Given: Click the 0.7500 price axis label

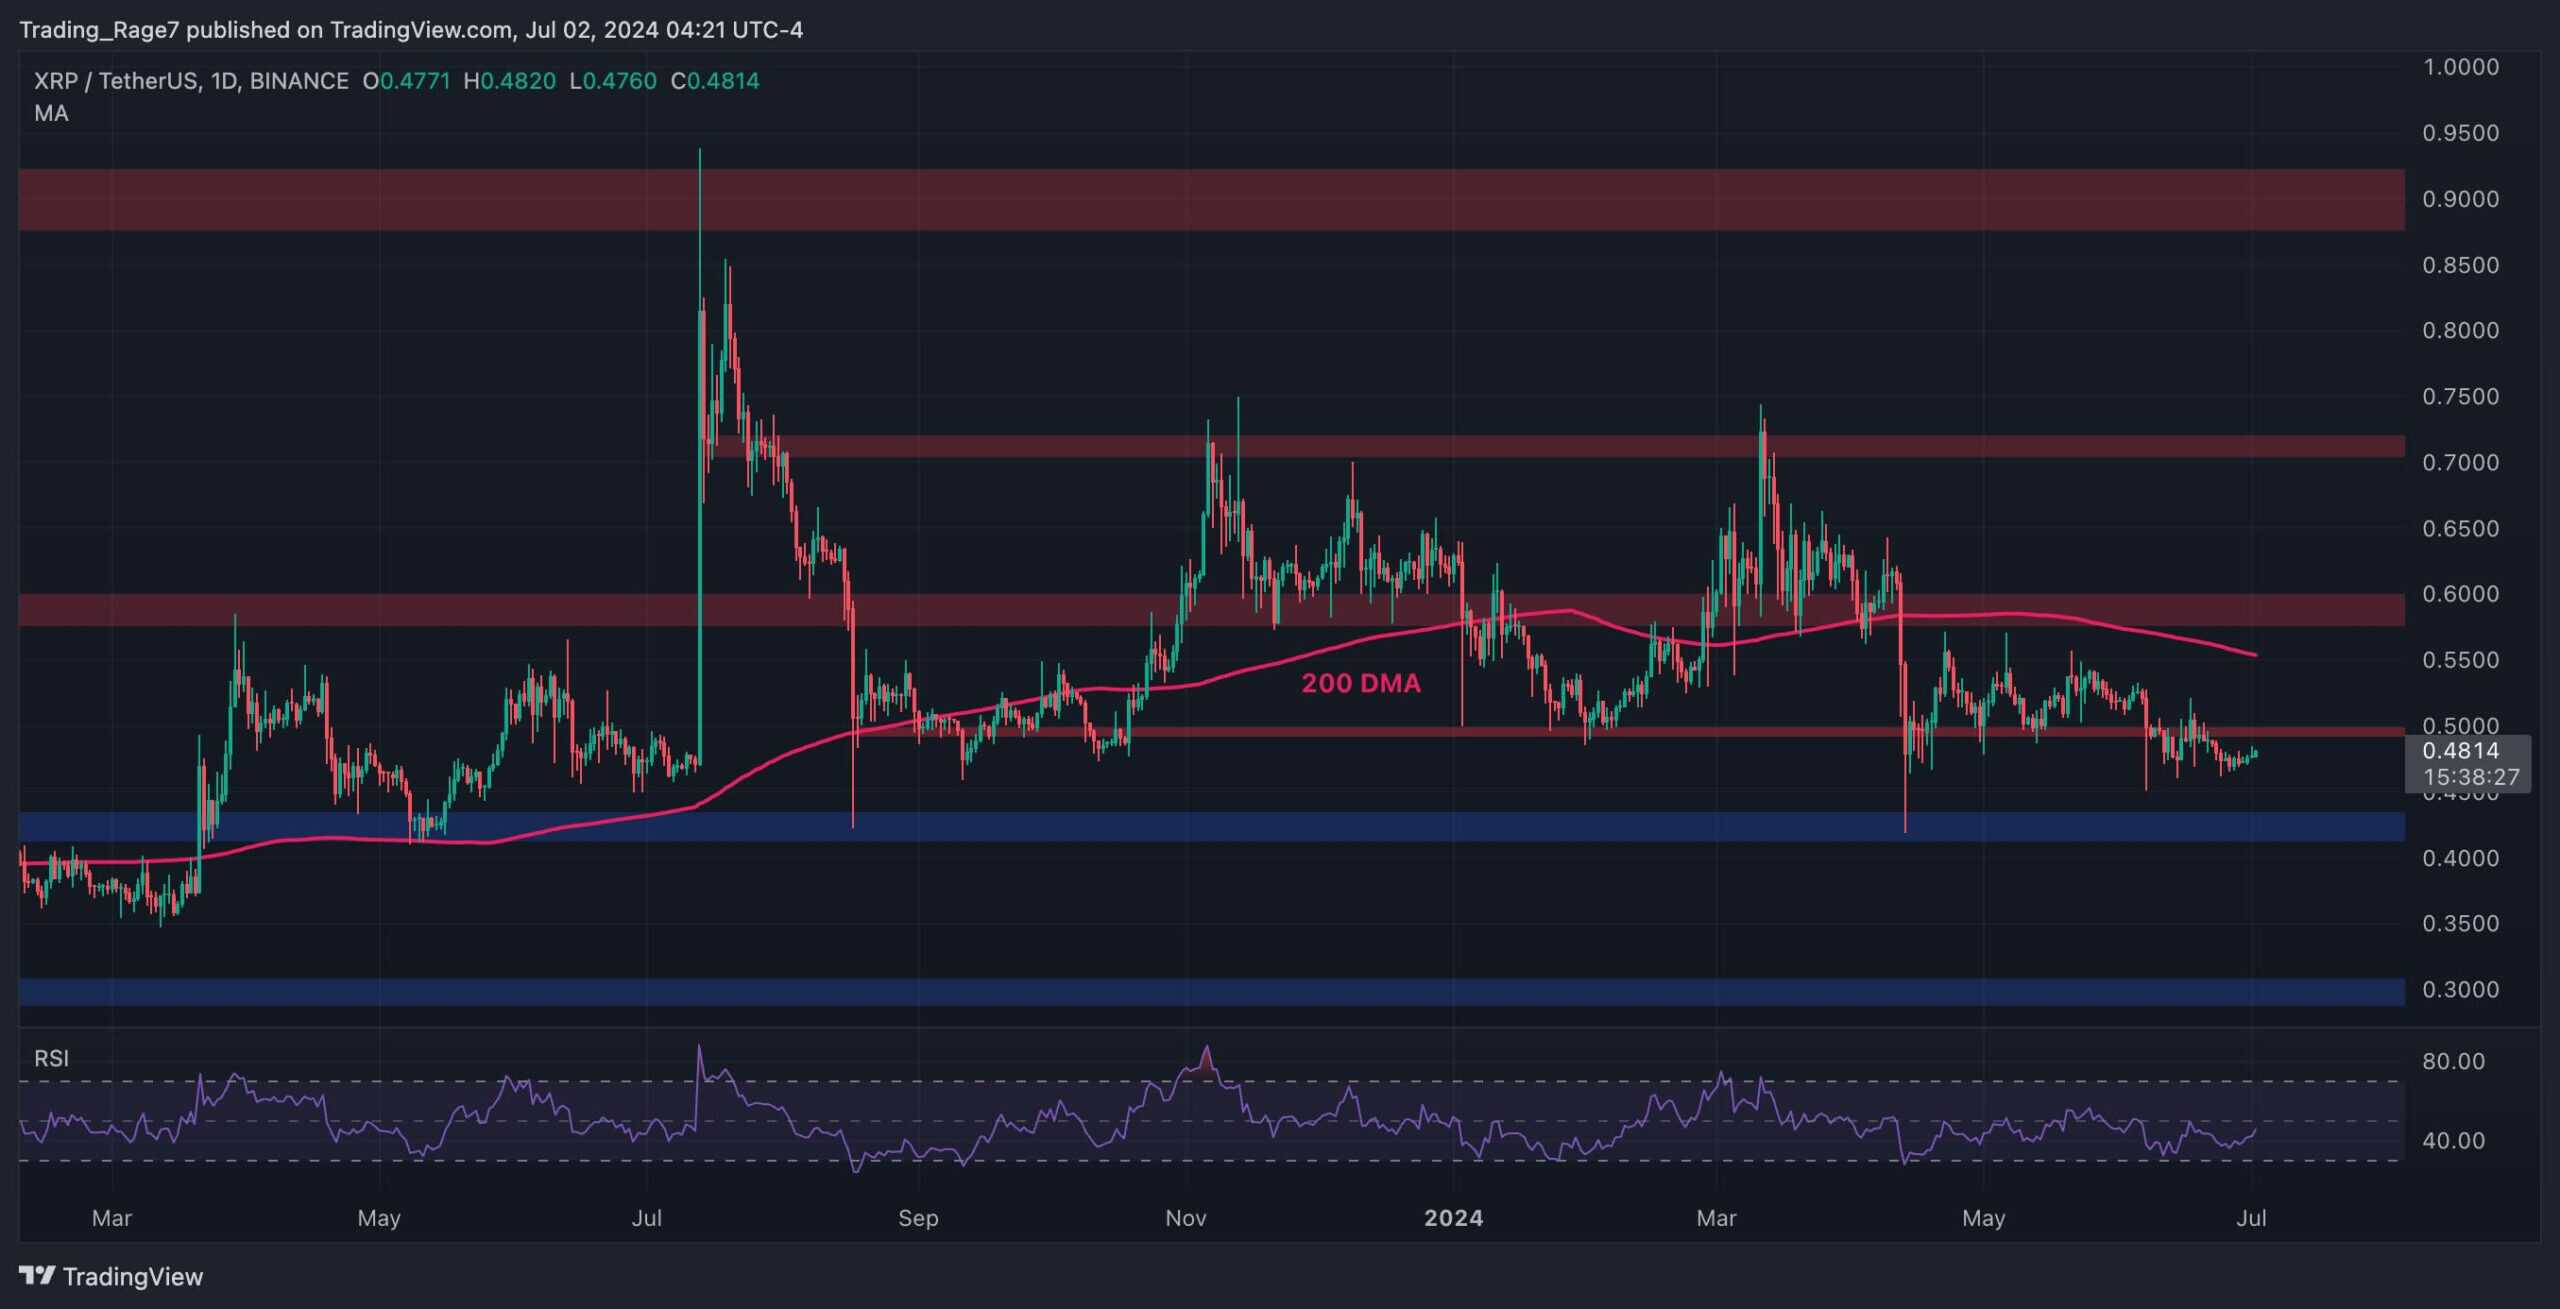Looking at the screenshot, I should 2460,396.
